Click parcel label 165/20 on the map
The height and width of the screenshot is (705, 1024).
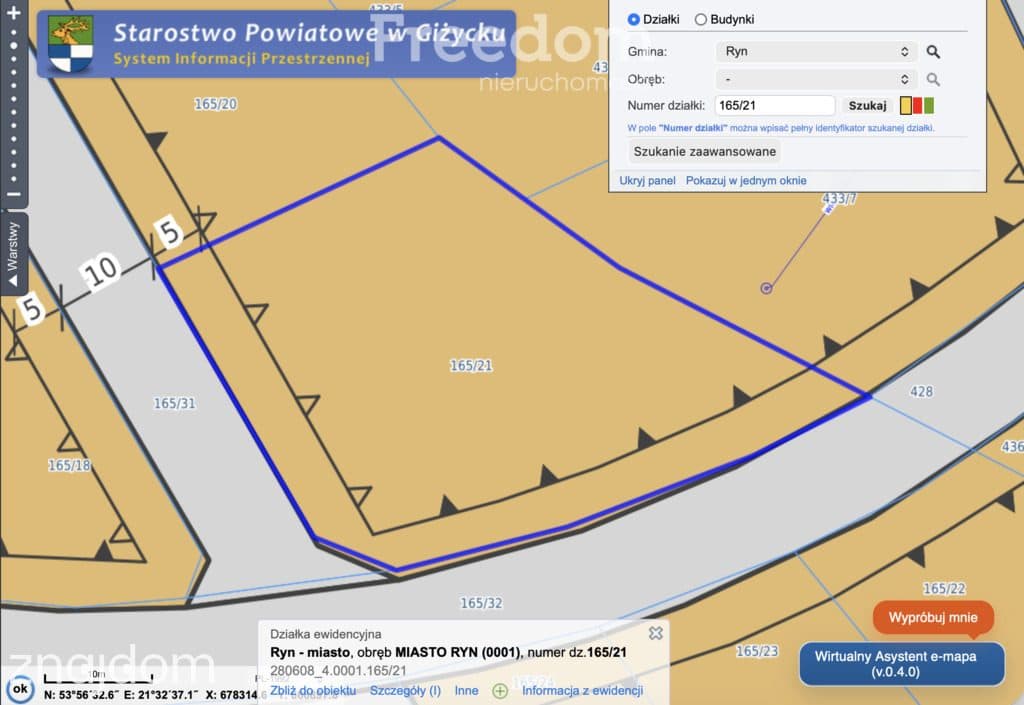[x=216, y=104]
